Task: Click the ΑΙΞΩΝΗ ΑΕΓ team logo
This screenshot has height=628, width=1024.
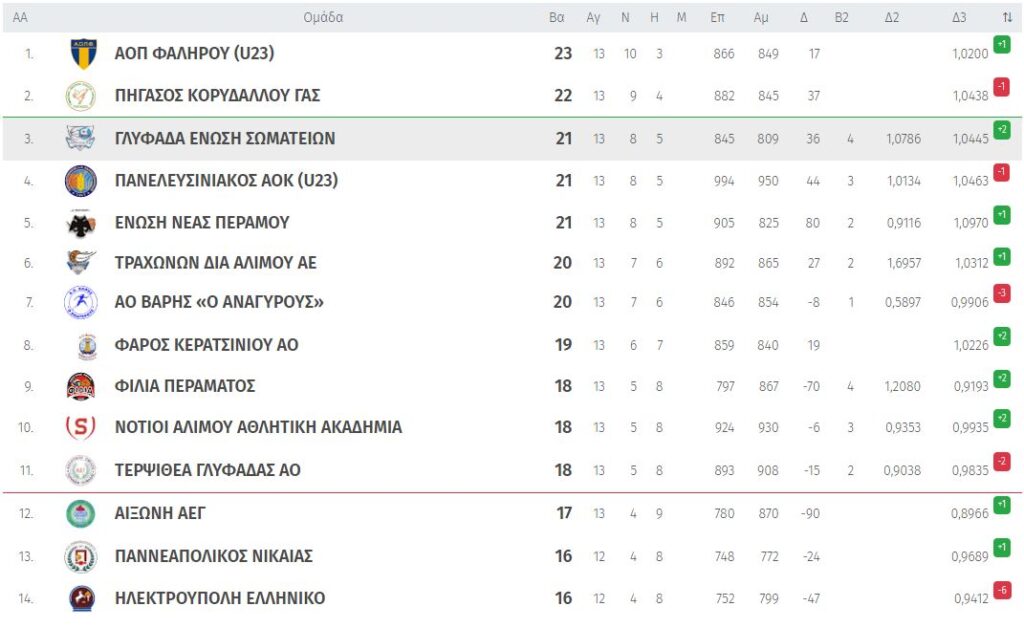Action: pyautogui.click(x=80, y=514)
